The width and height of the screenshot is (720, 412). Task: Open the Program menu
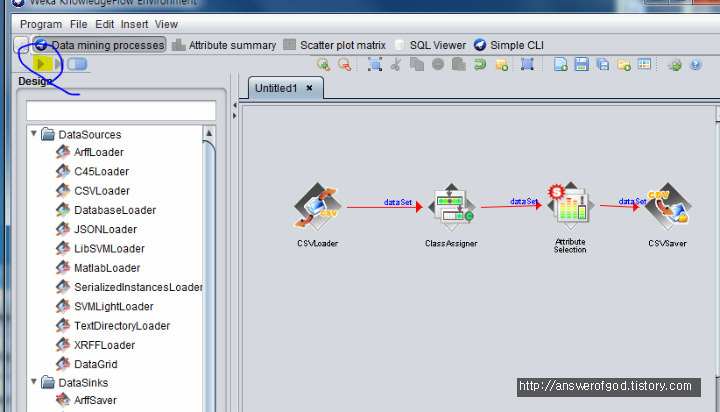coord(41,24)
